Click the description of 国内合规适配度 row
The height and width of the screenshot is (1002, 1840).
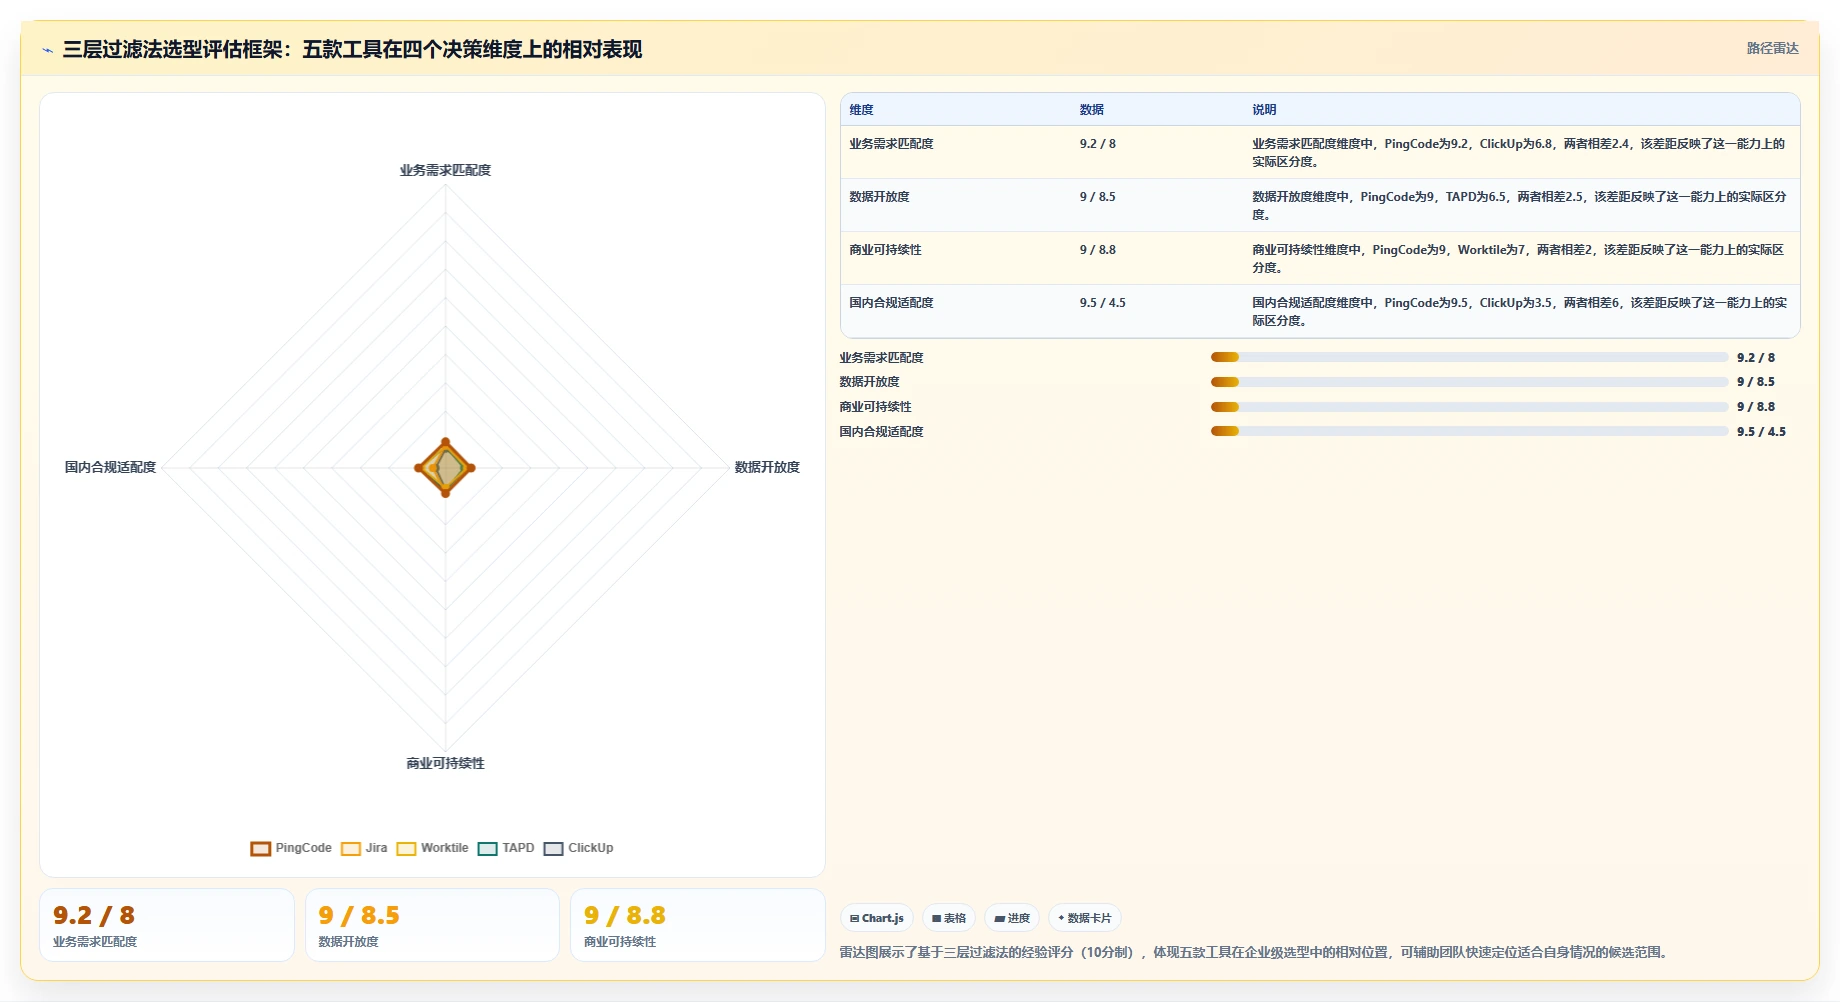(1519, 312)
